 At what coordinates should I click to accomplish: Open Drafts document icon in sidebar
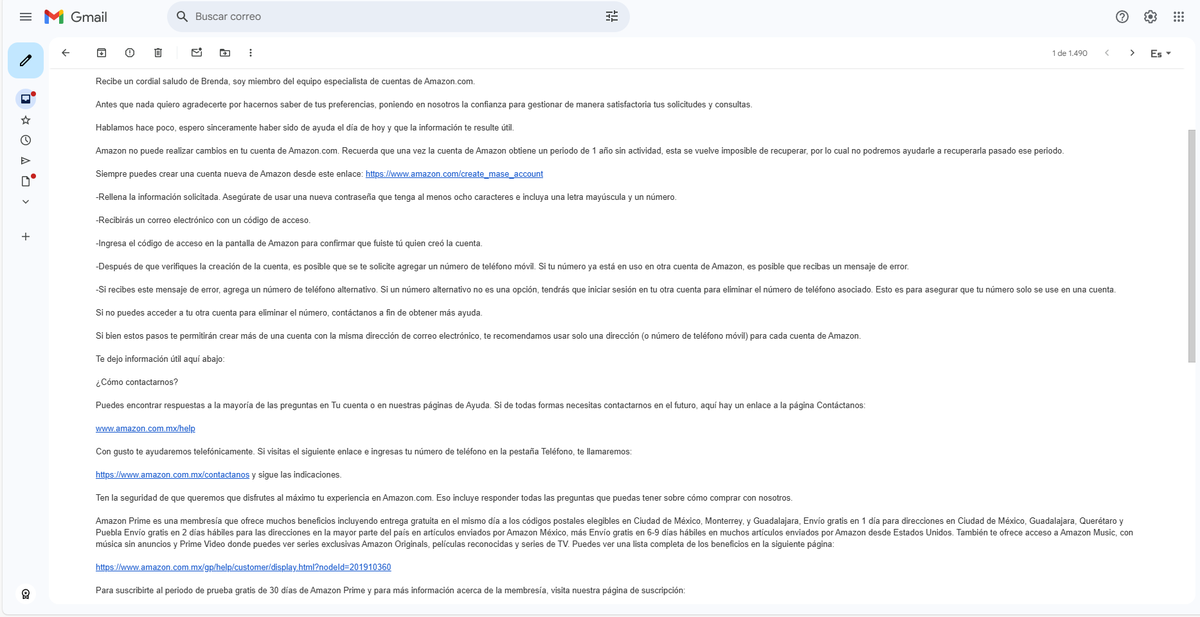tap(25, 181)
